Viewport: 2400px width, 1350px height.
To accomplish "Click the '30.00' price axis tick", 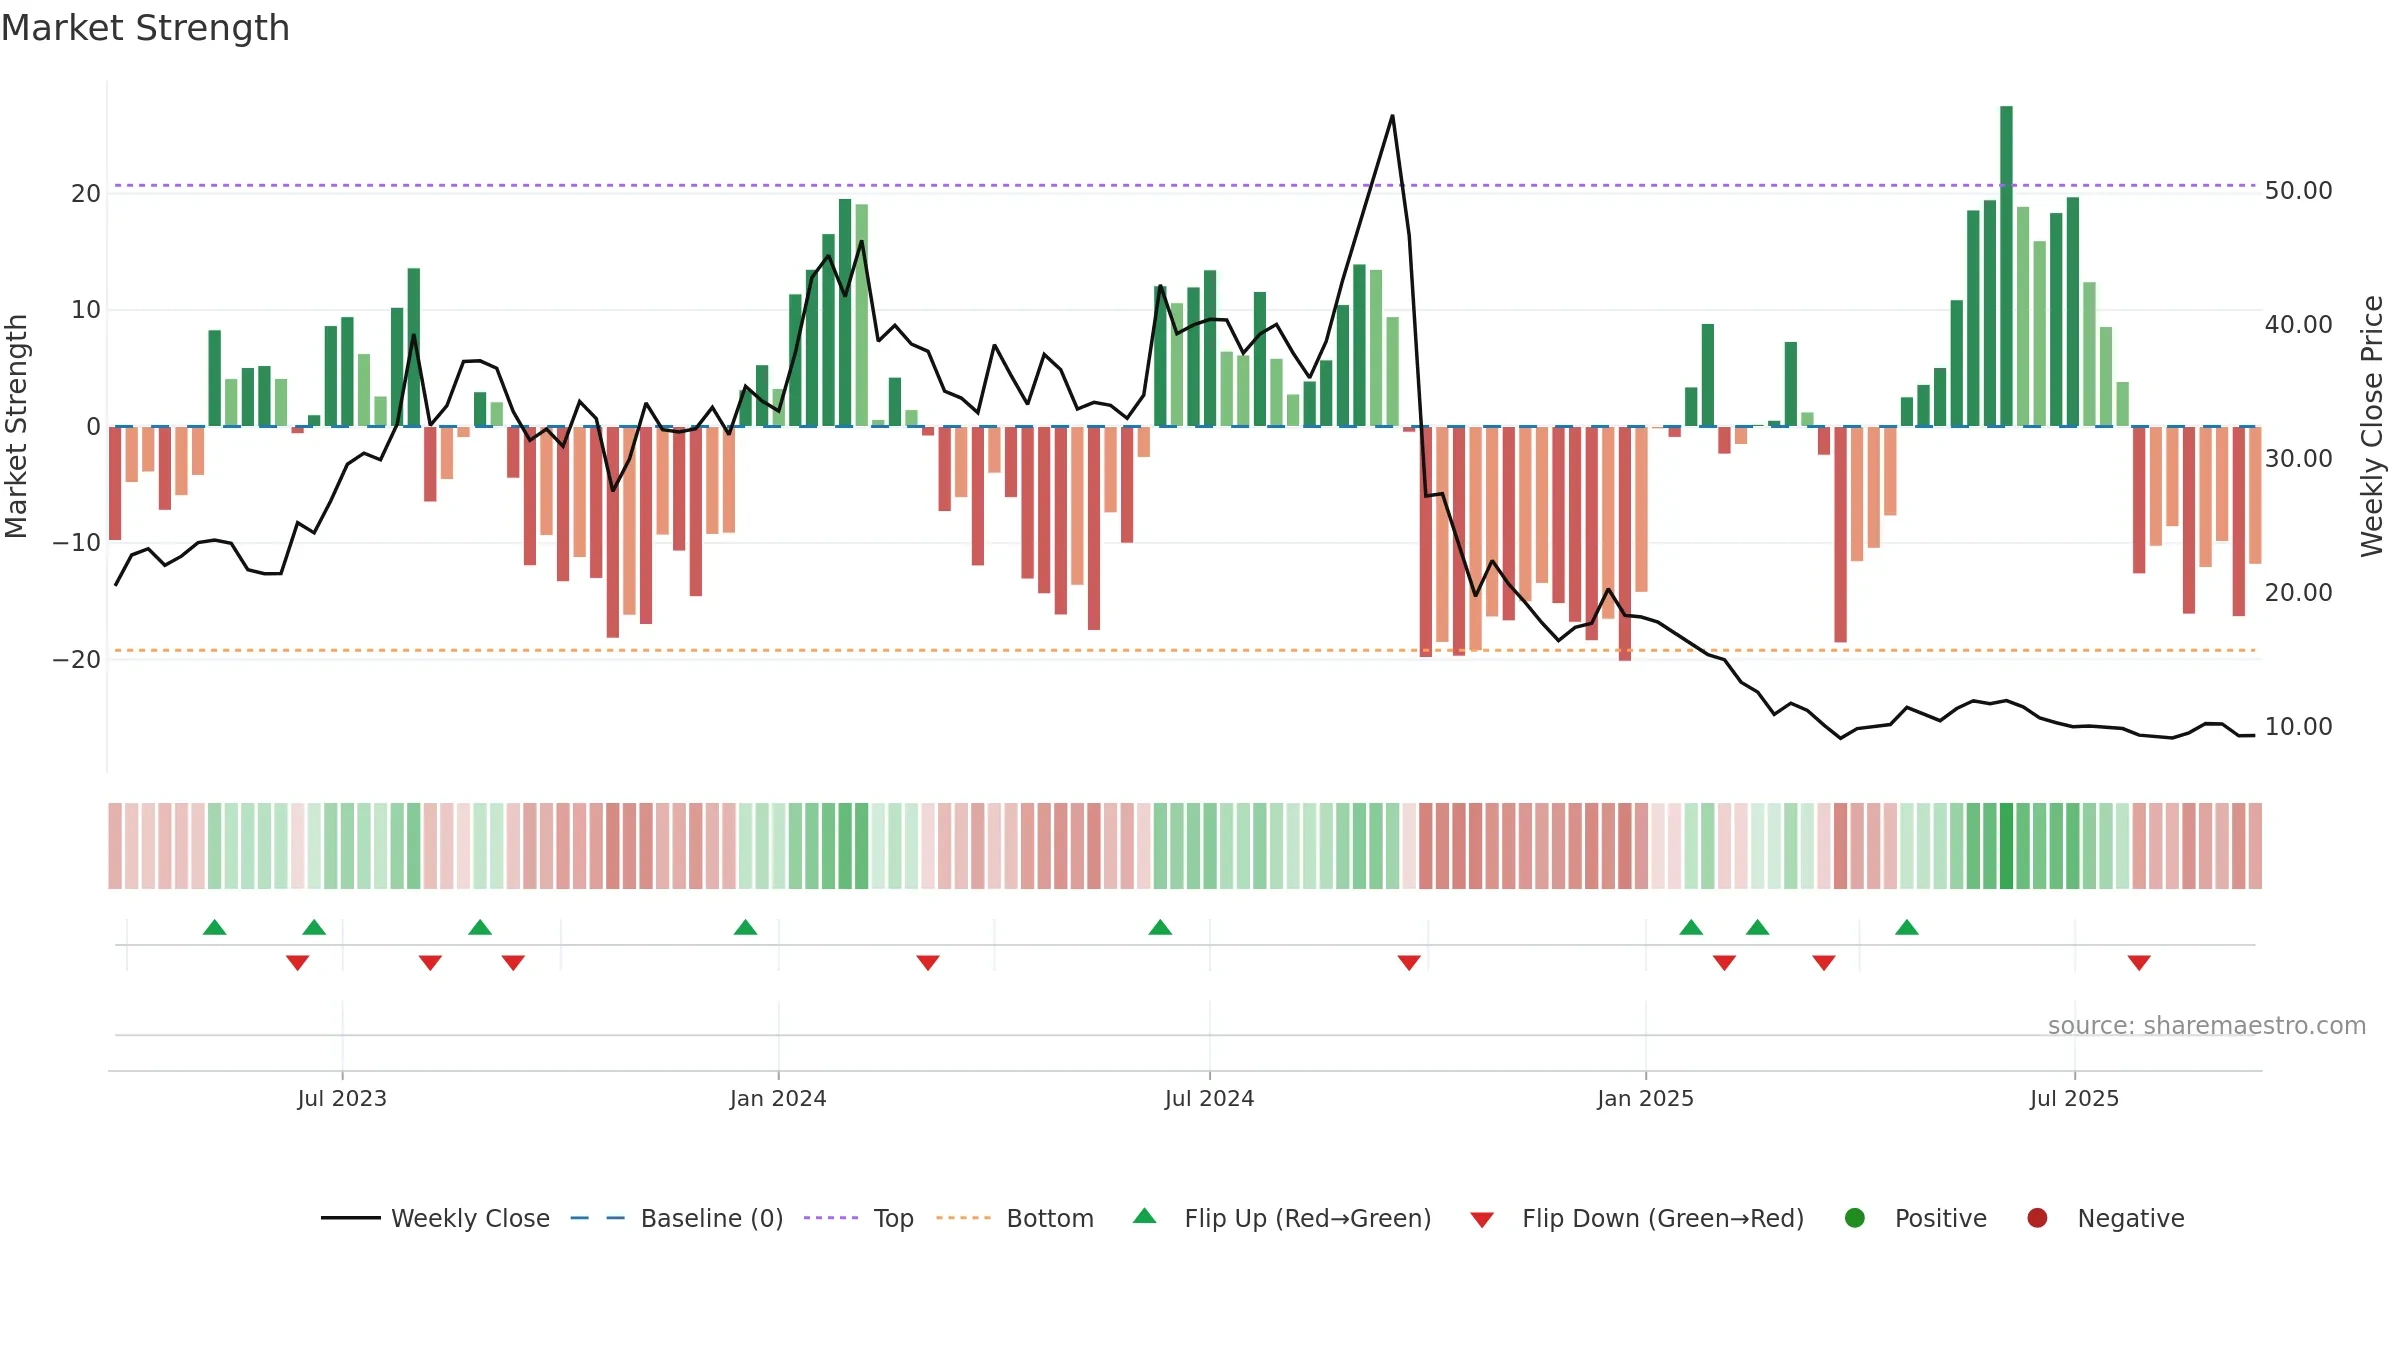I will point(2298,459).
